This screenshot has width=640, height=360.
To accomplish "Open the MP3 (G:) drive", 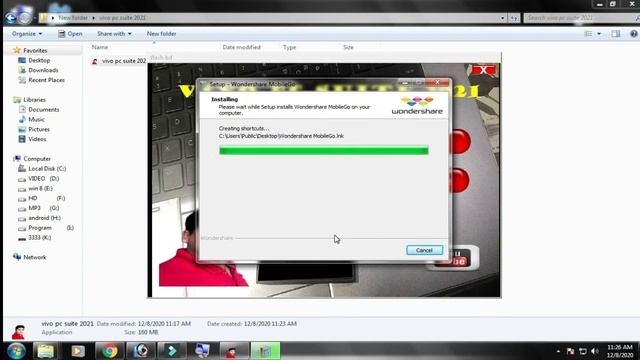I will tap(44, 208).
